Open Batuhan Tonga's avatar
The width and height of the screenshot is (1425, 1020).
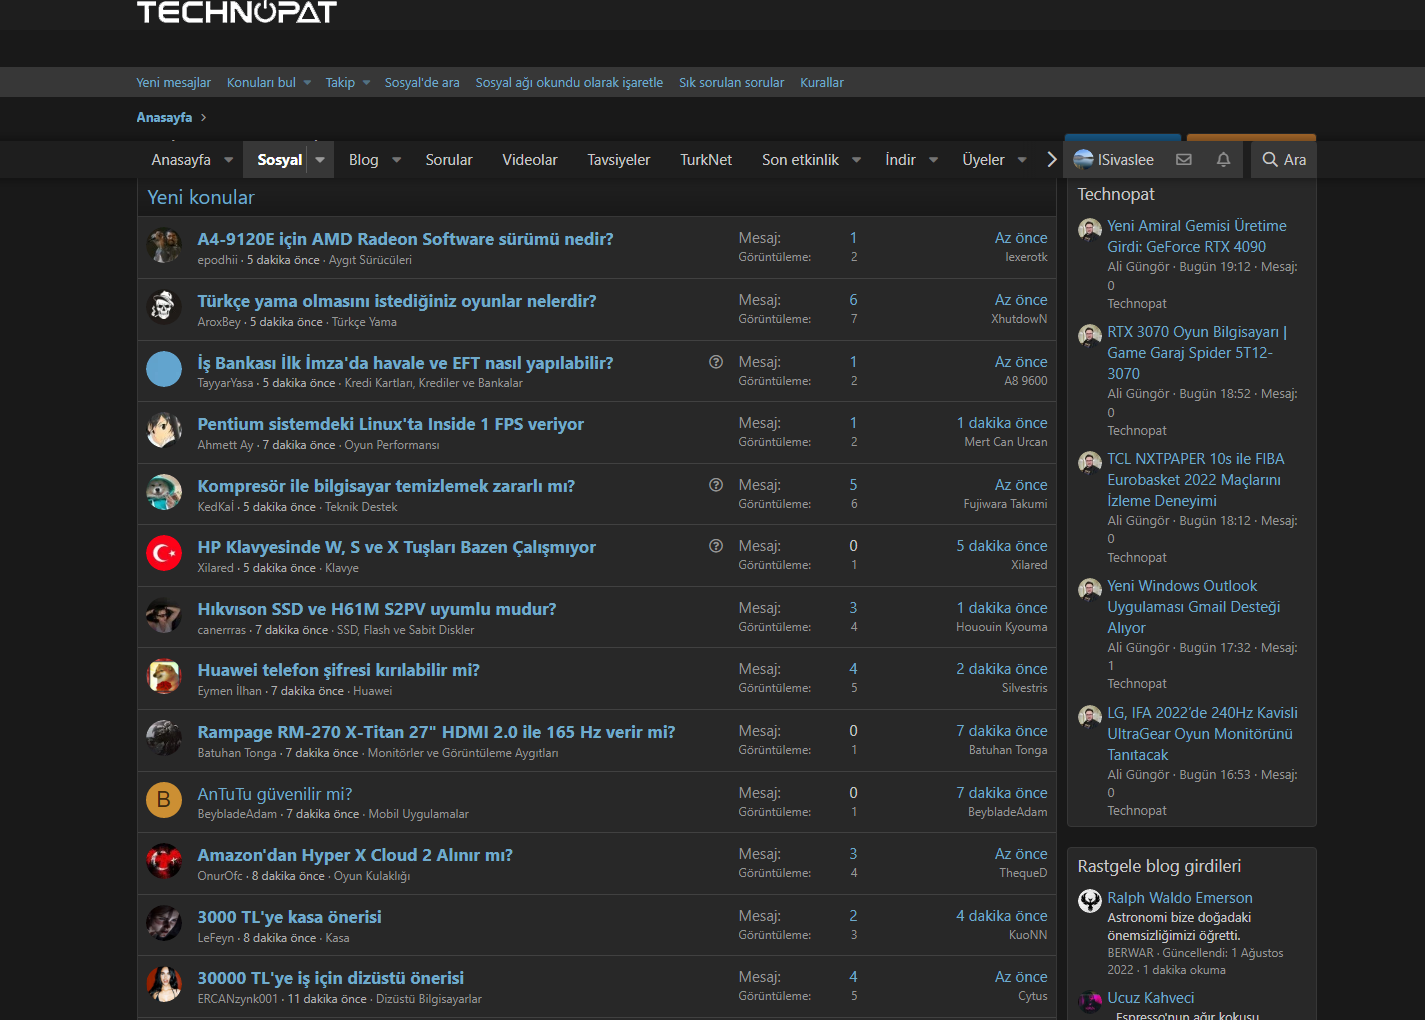coord(164,738)
